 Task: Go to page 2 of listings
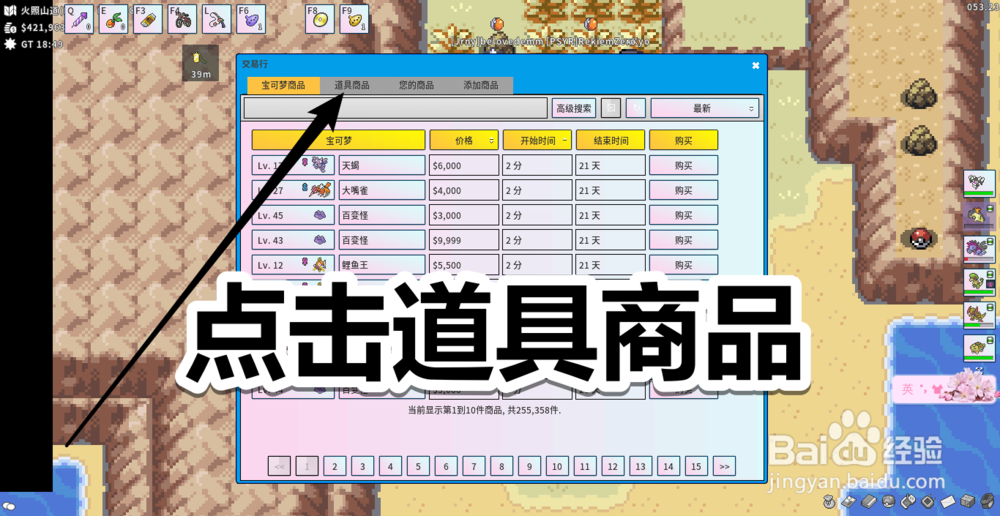335,466
